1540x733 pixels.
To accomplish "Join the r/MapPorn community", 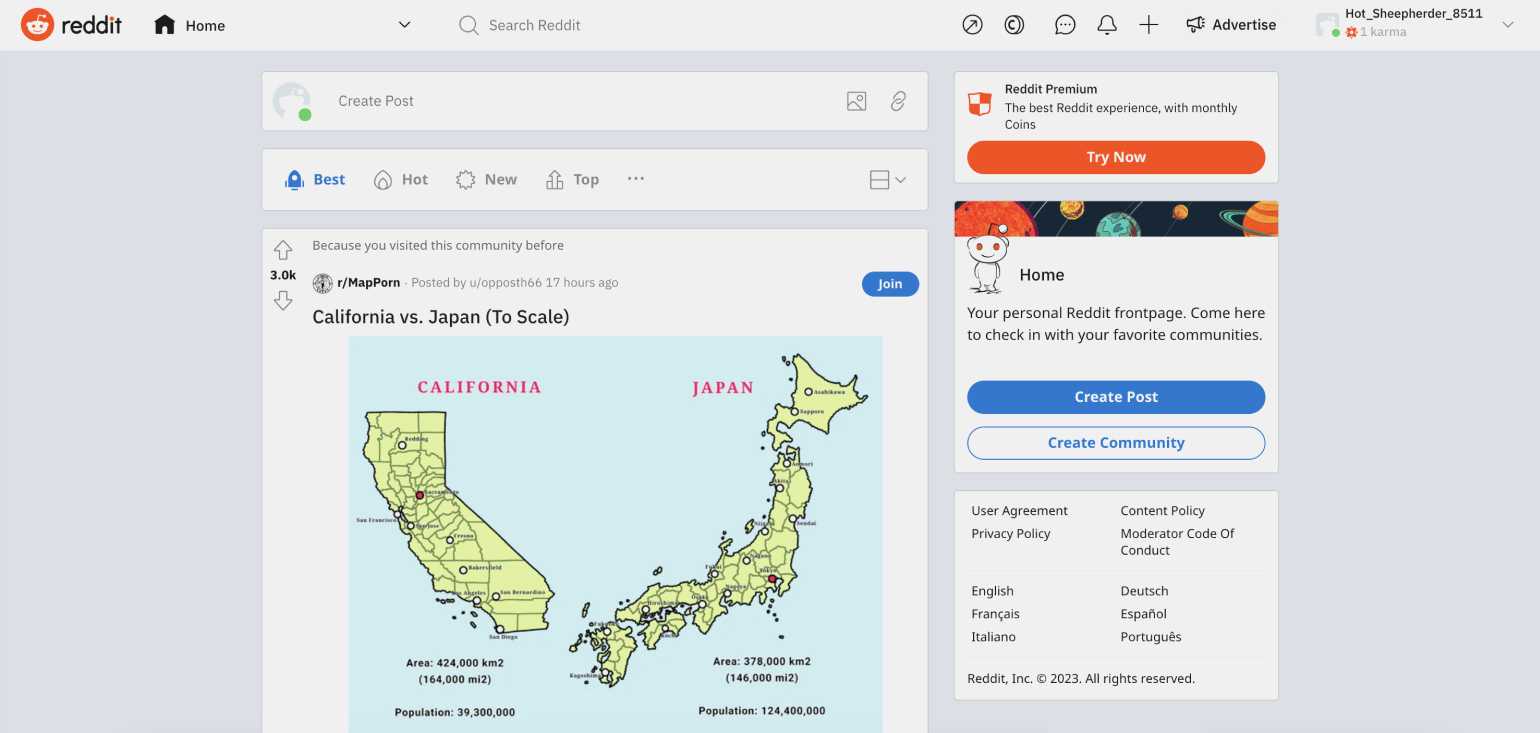I will (889, 284).
